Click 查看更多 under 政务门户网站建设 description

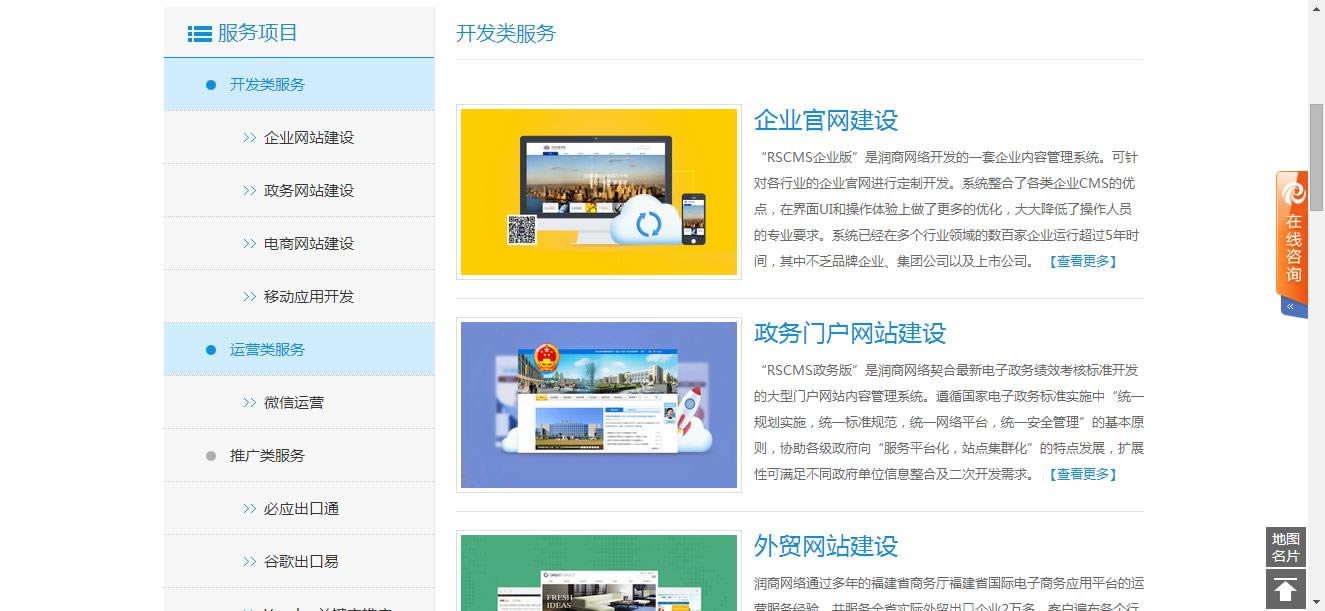click(x=1083, y=475)
